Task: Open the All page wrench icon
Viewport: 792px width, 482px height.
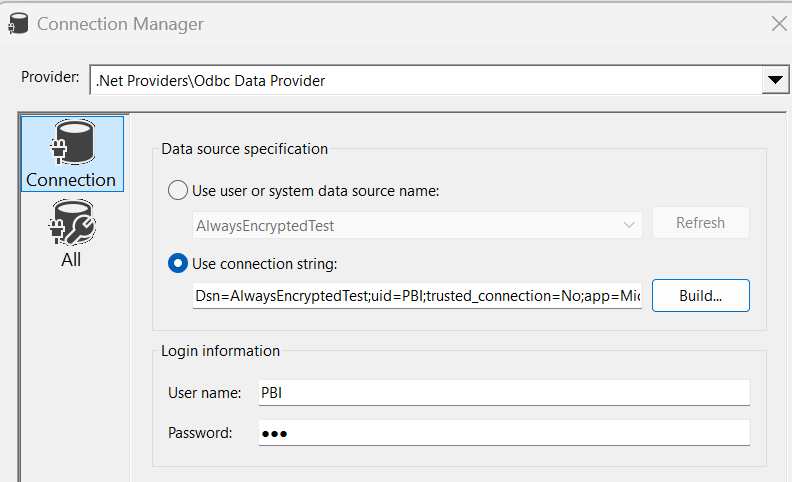Action: [x=71, y=223]
